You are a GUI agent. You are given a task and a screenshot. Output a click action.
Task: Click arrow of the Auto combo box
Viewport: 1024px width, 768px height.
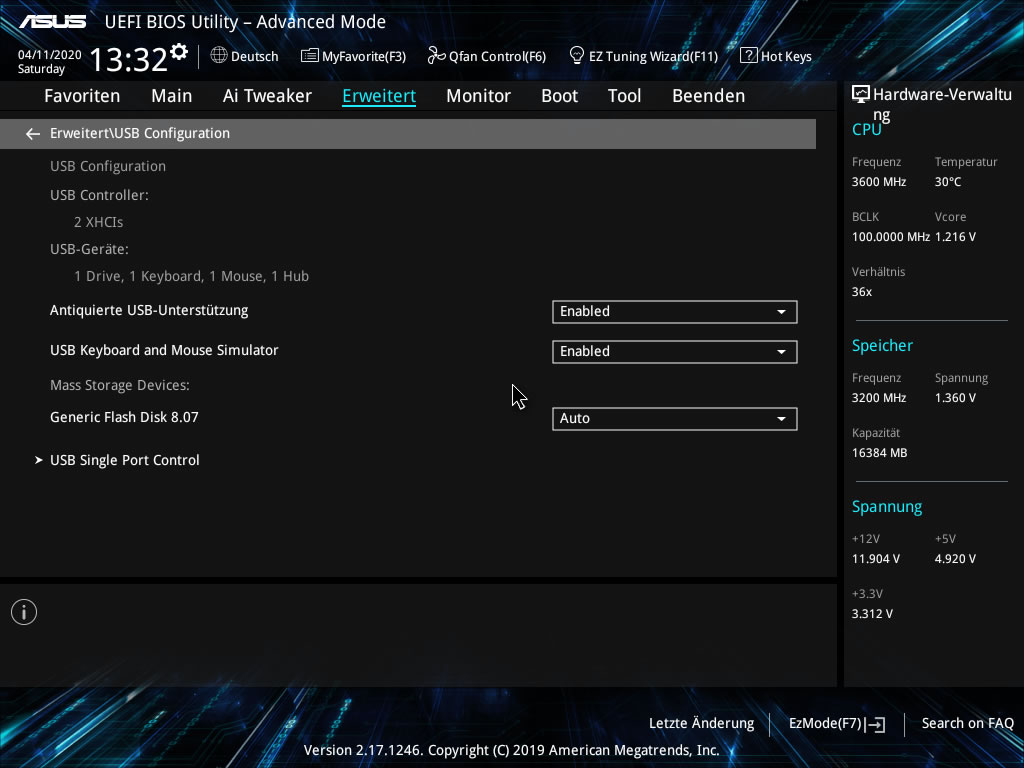pos(781,419)
